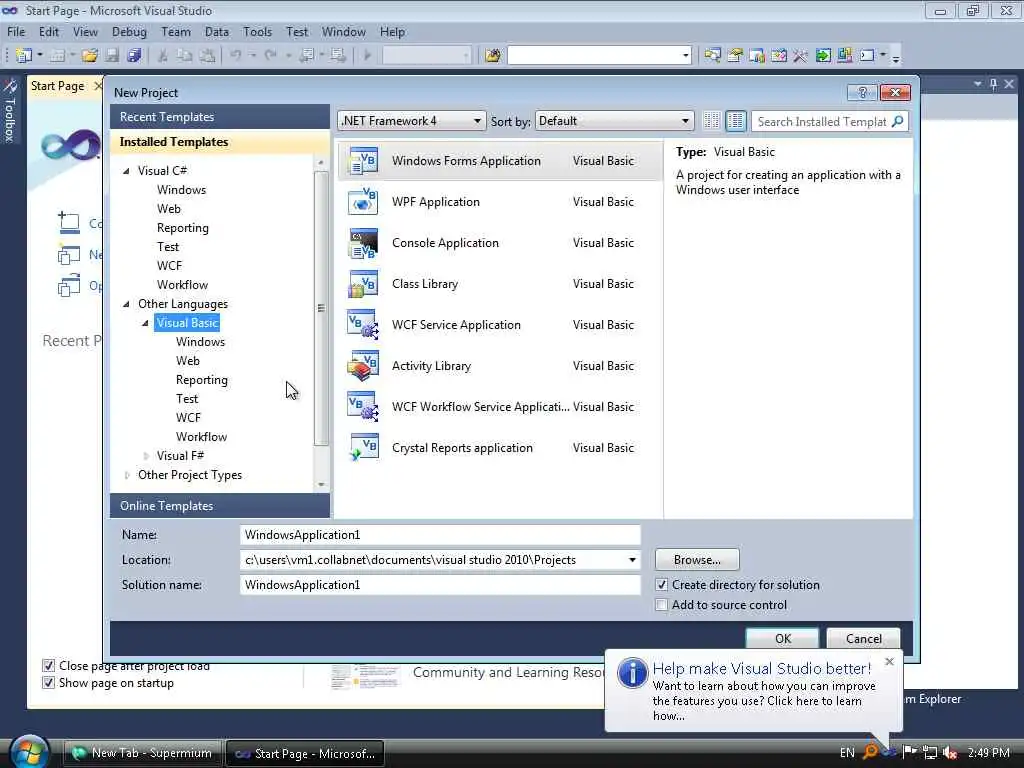This screenshot has height=768, width=1024.
Task: Click the volume muted tray icon
Action: pos(950,752)
